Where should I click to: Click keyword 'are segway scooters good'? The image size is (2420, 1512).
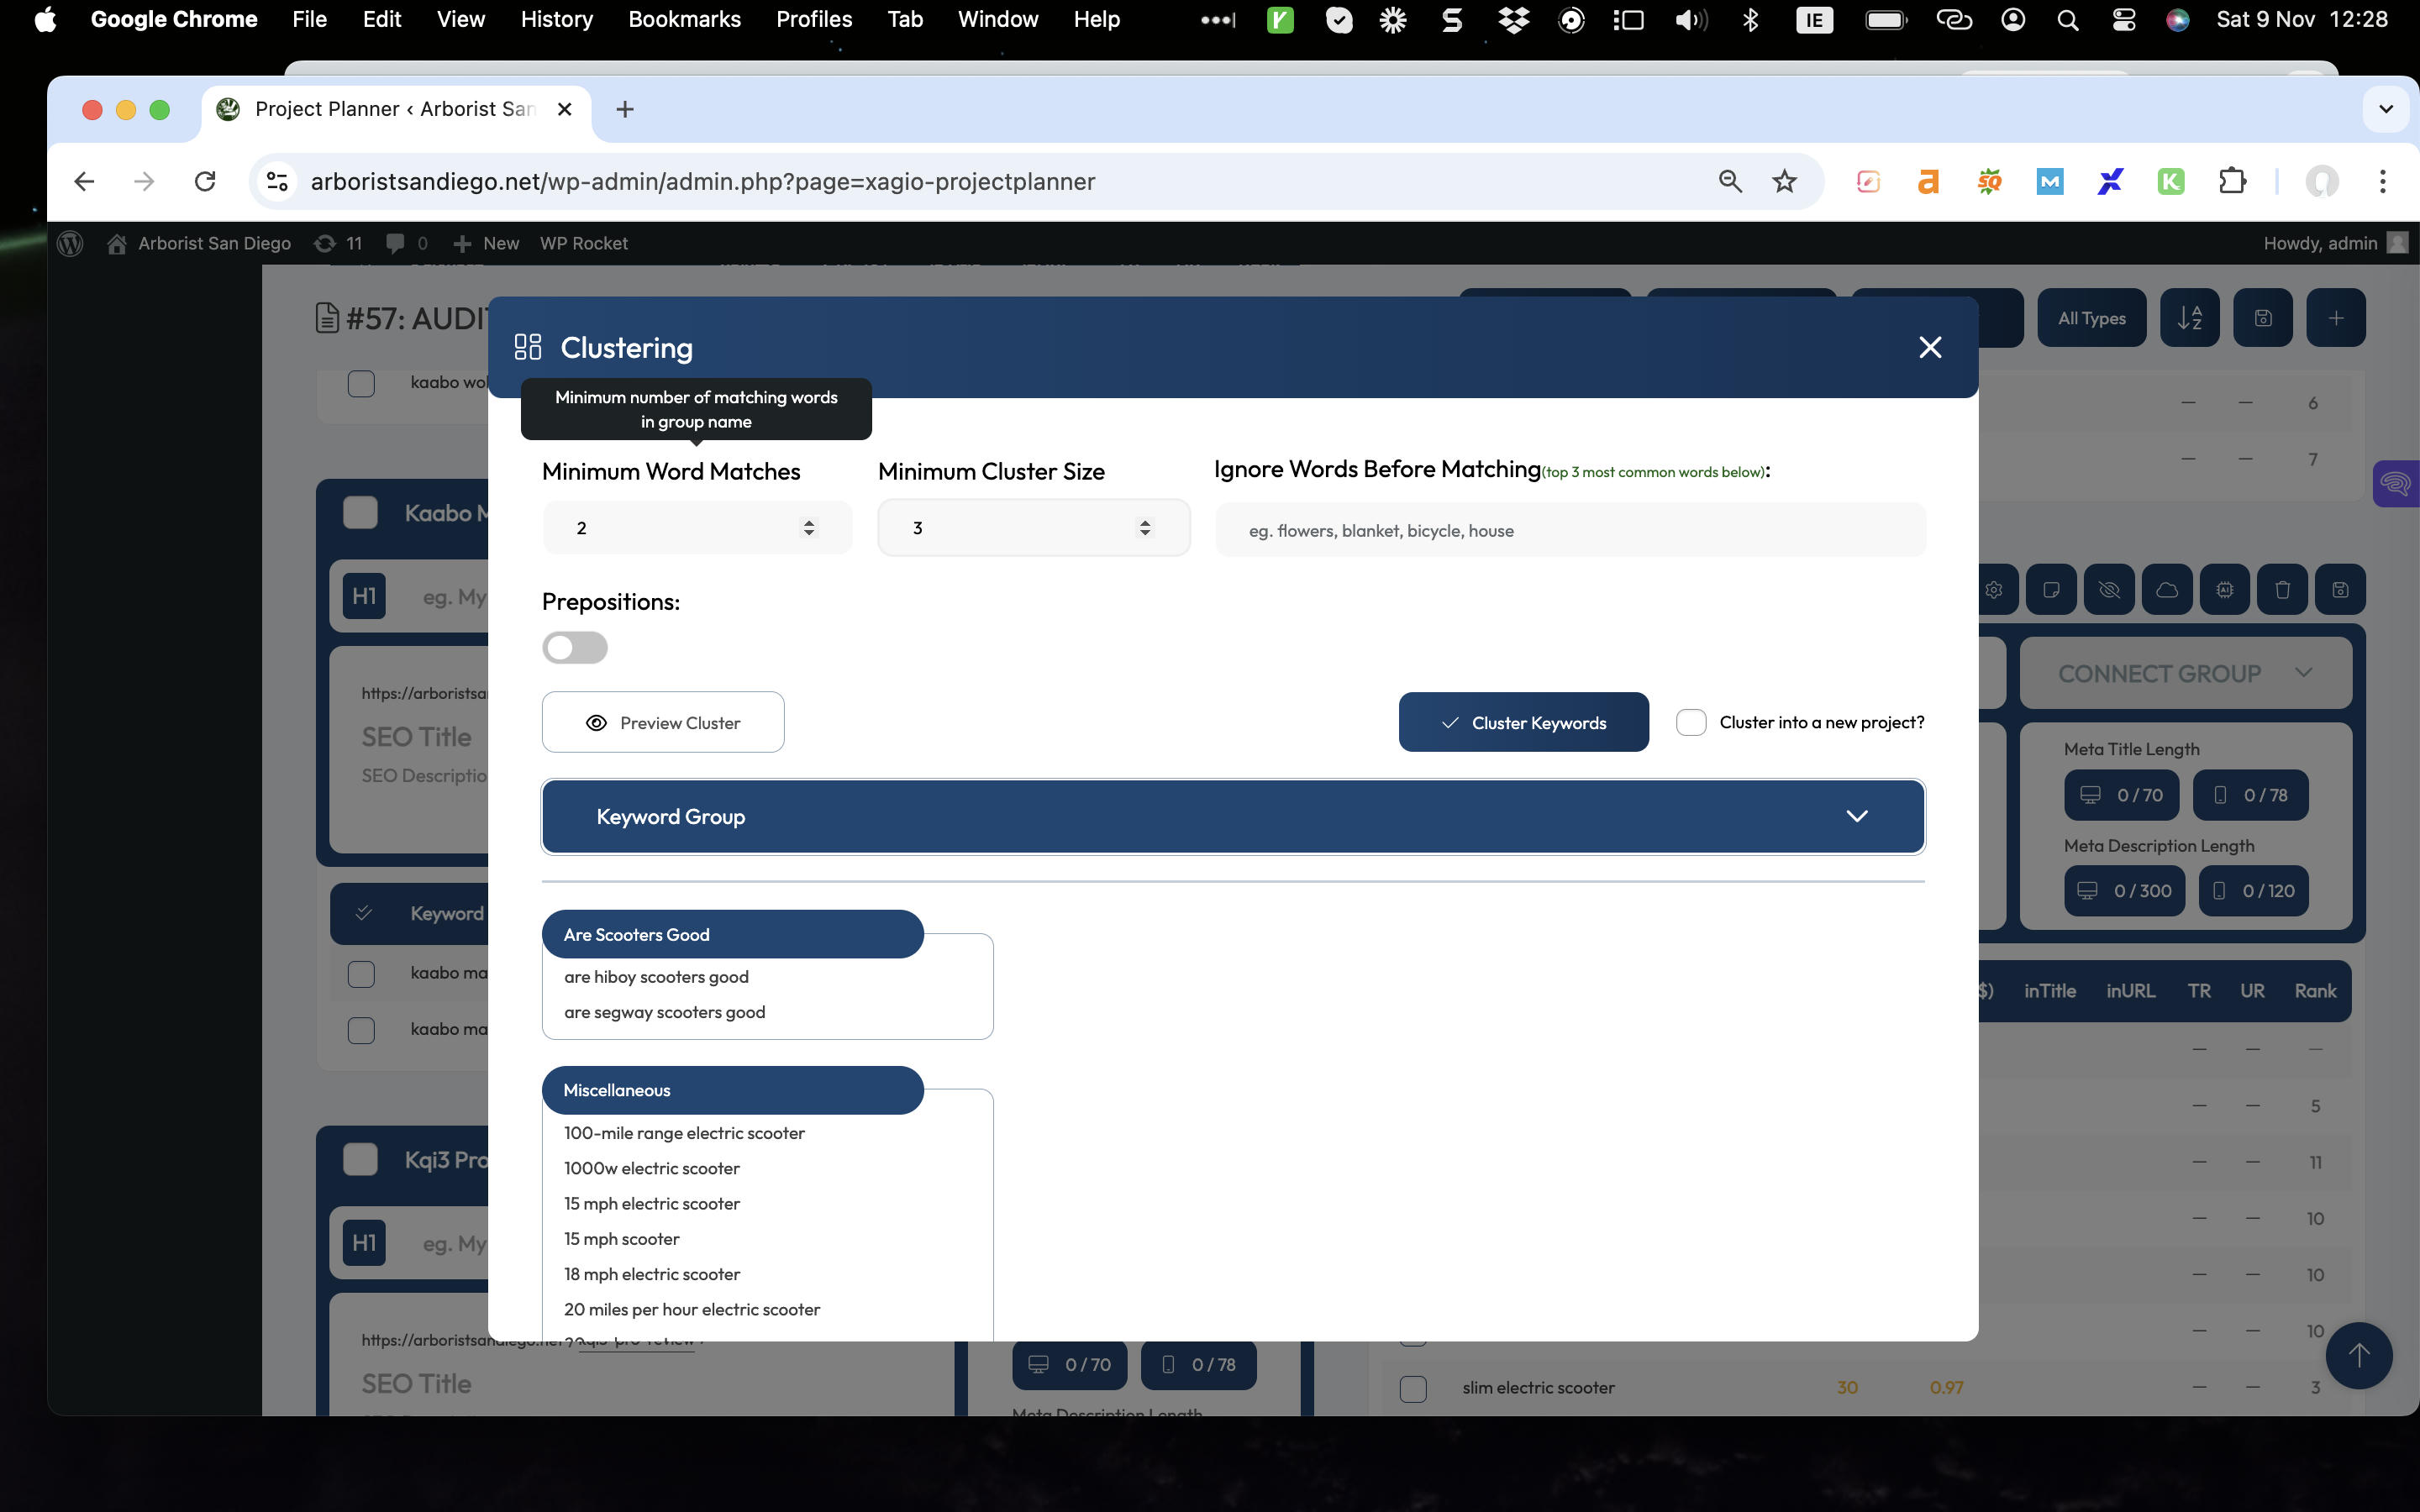point(664,1012)
